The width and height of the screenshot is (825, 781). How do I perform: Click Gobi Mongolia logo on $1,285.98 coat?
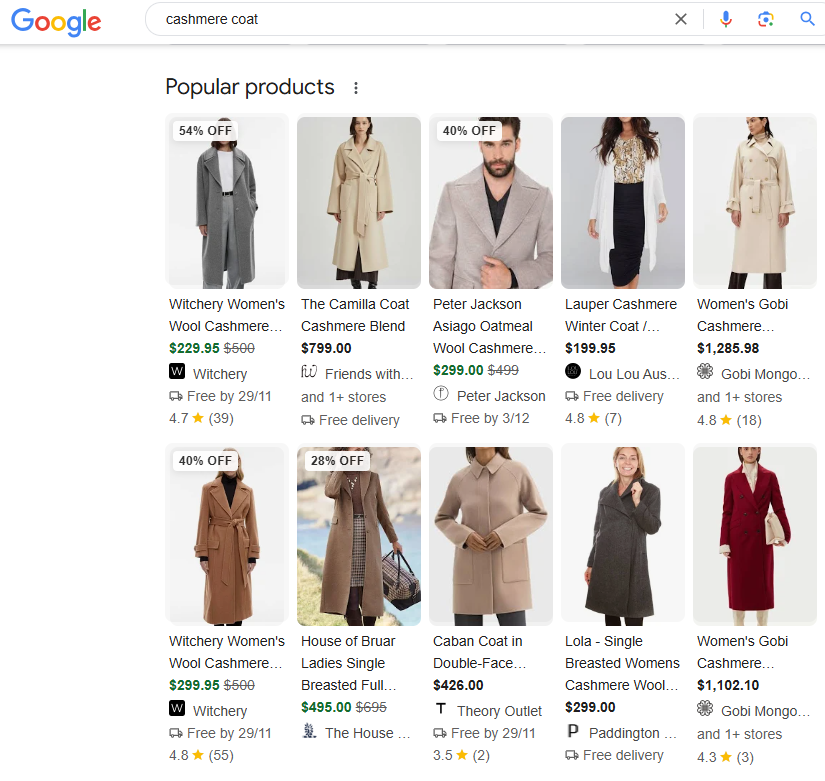[705, 372]
